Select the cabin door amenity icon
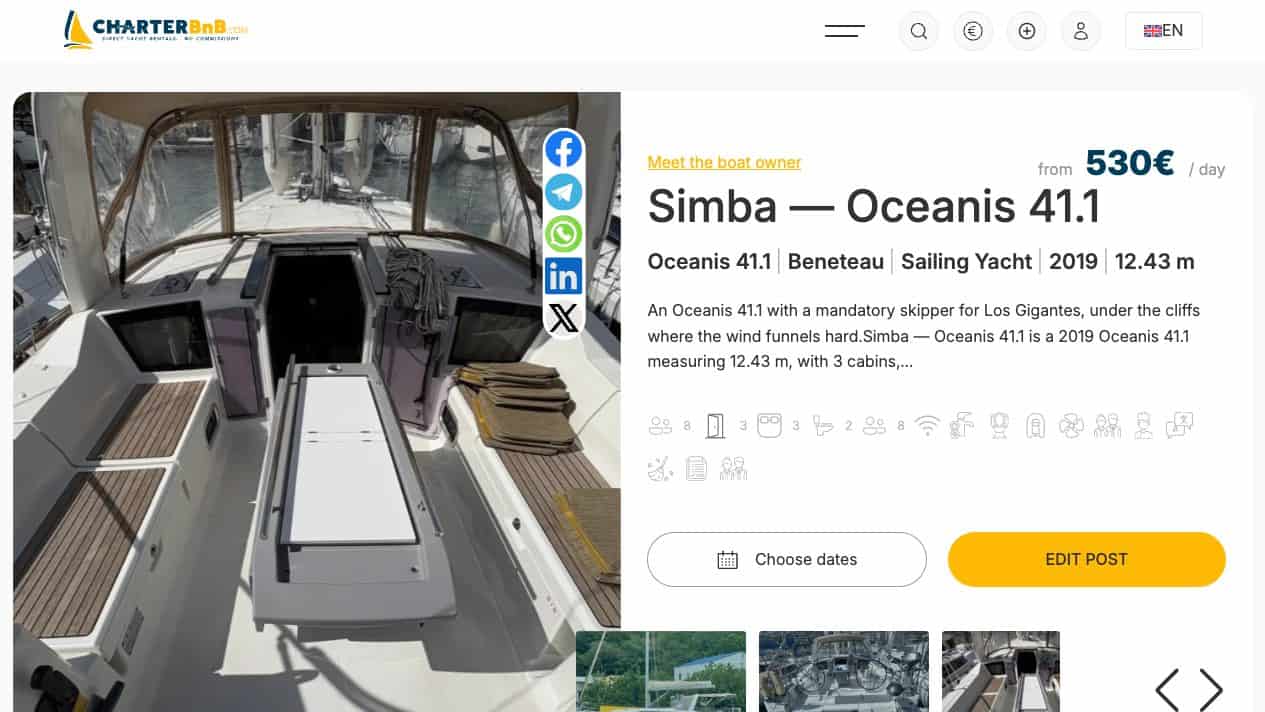 point(715,426)
